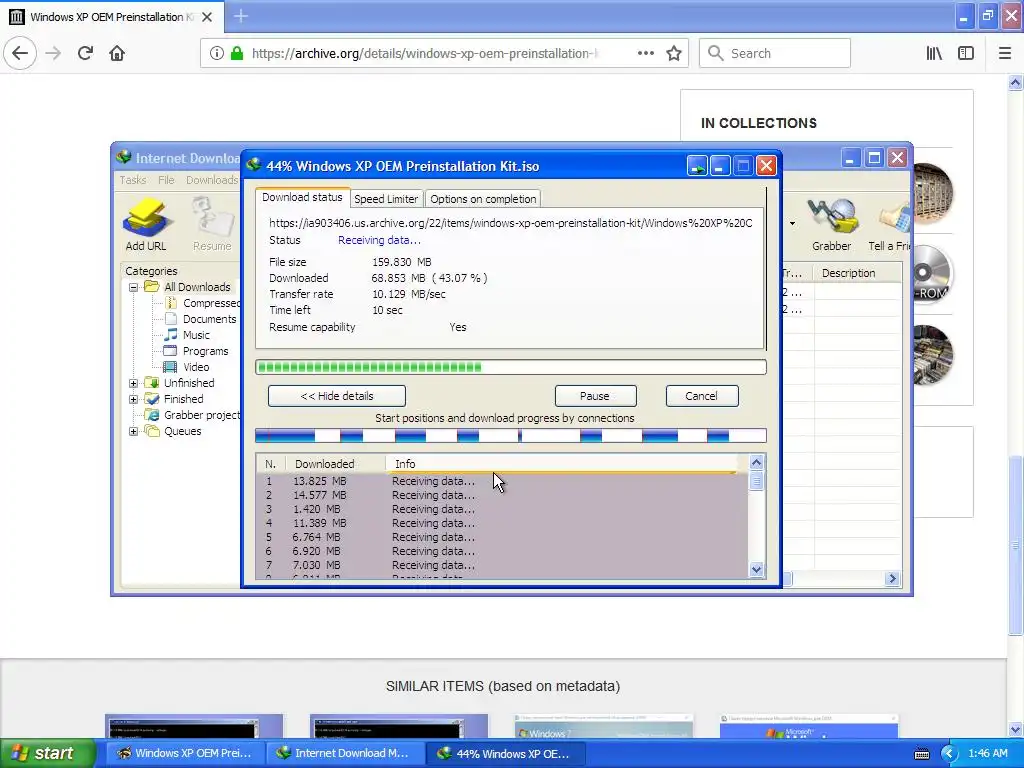
Task: Click the Hide details button
Action: (337, 396)
